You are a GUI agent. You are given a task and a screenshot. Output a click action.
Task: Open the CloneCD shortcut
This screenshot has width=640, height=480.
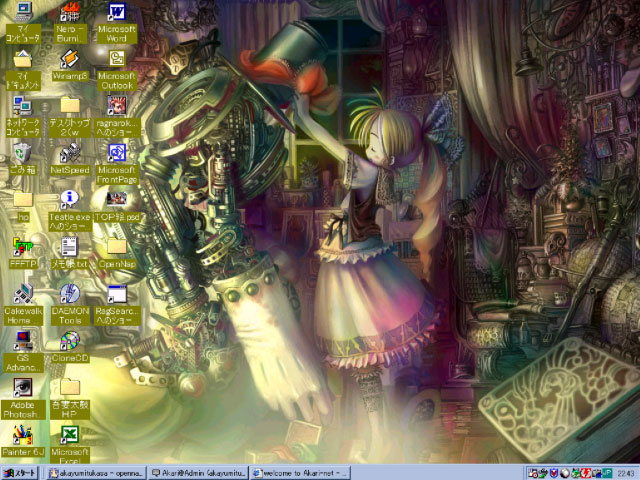[x=70, y=341]
